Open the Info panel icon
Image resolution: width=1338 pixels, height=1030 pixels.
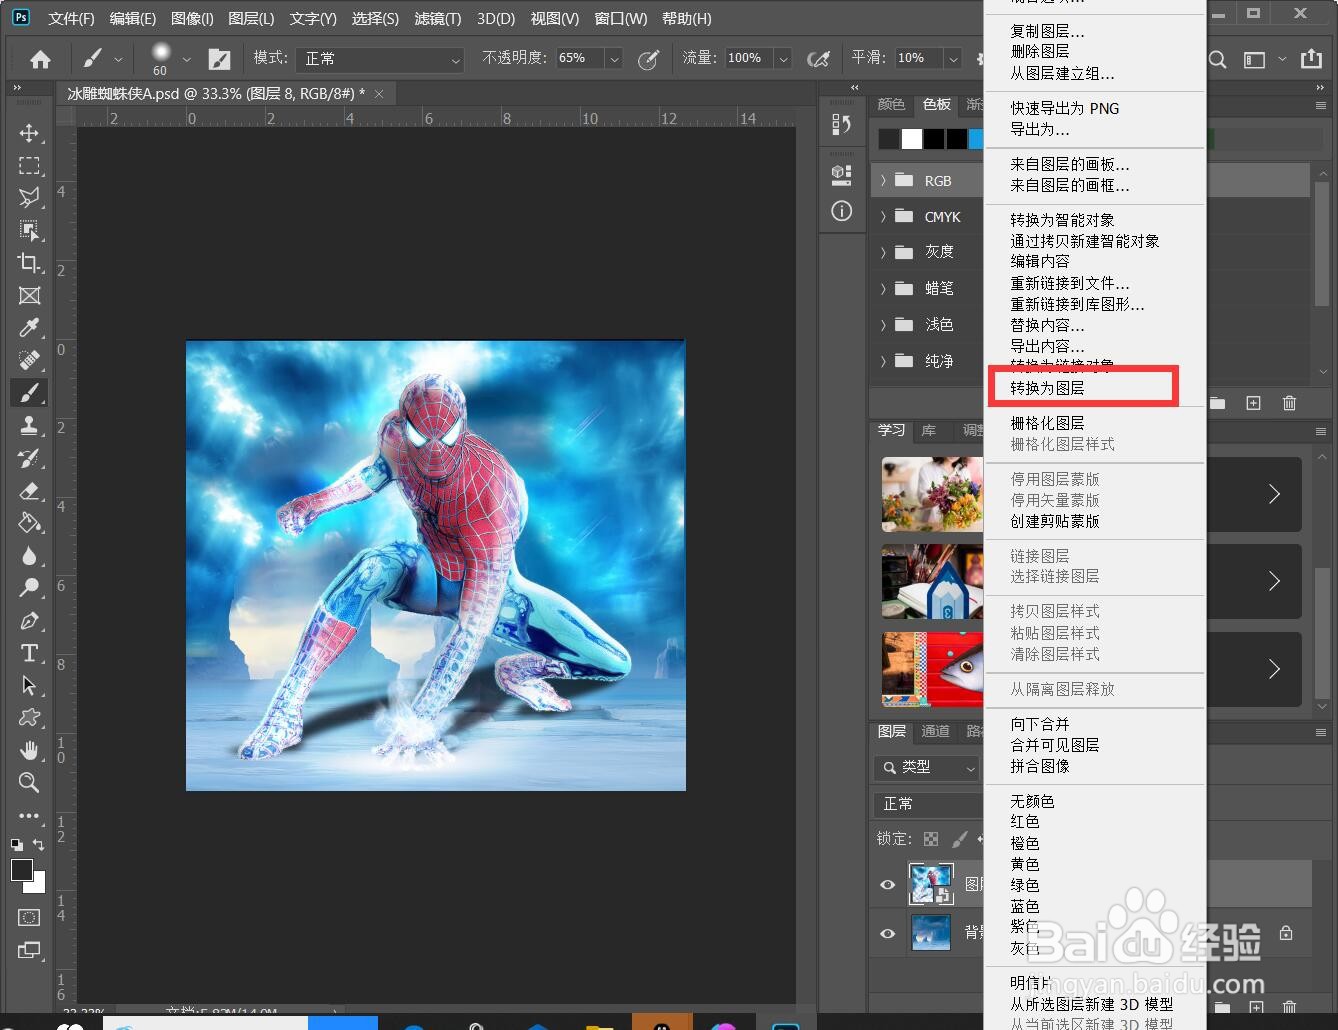pos(842,211)
